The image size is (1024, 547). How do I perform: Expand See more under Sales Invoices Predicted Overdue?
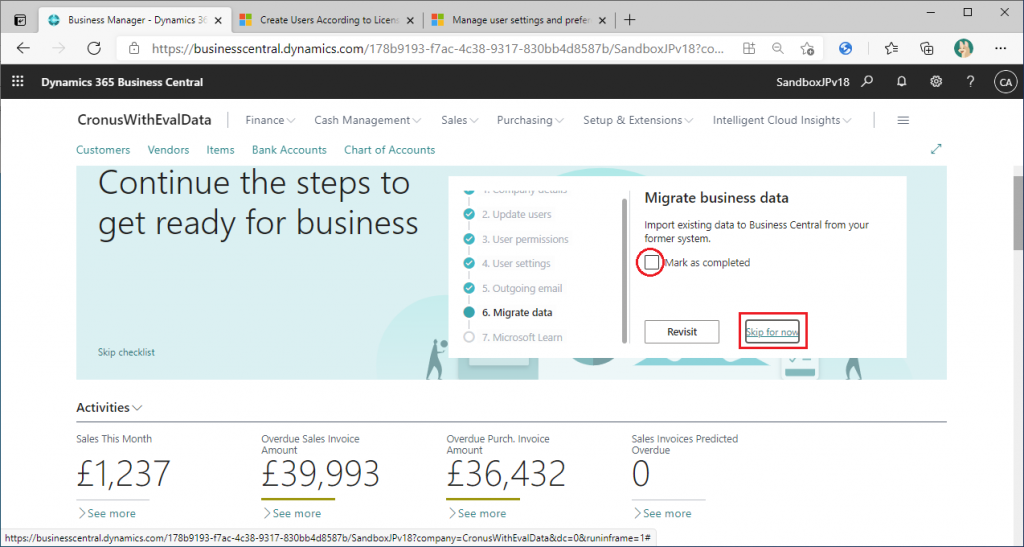pos(662,514)
